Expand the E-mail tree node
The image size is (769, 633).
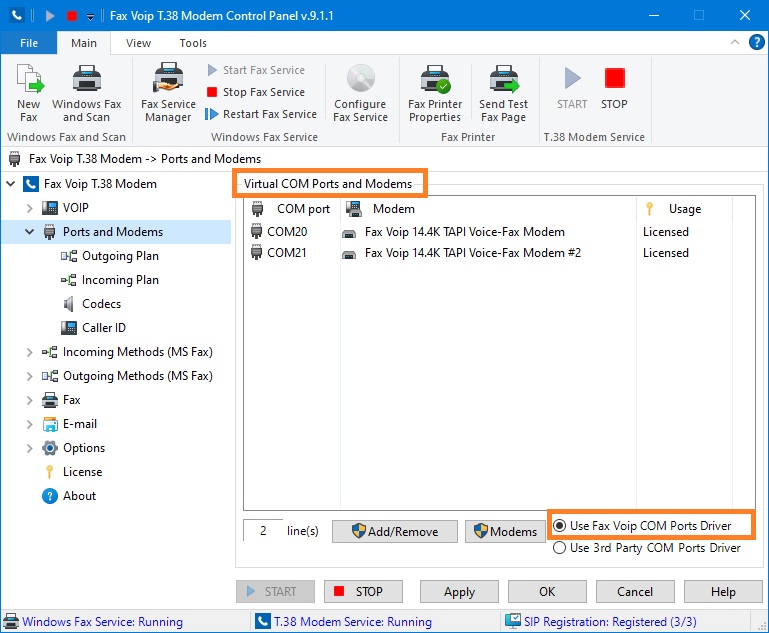tap(29, 424)
